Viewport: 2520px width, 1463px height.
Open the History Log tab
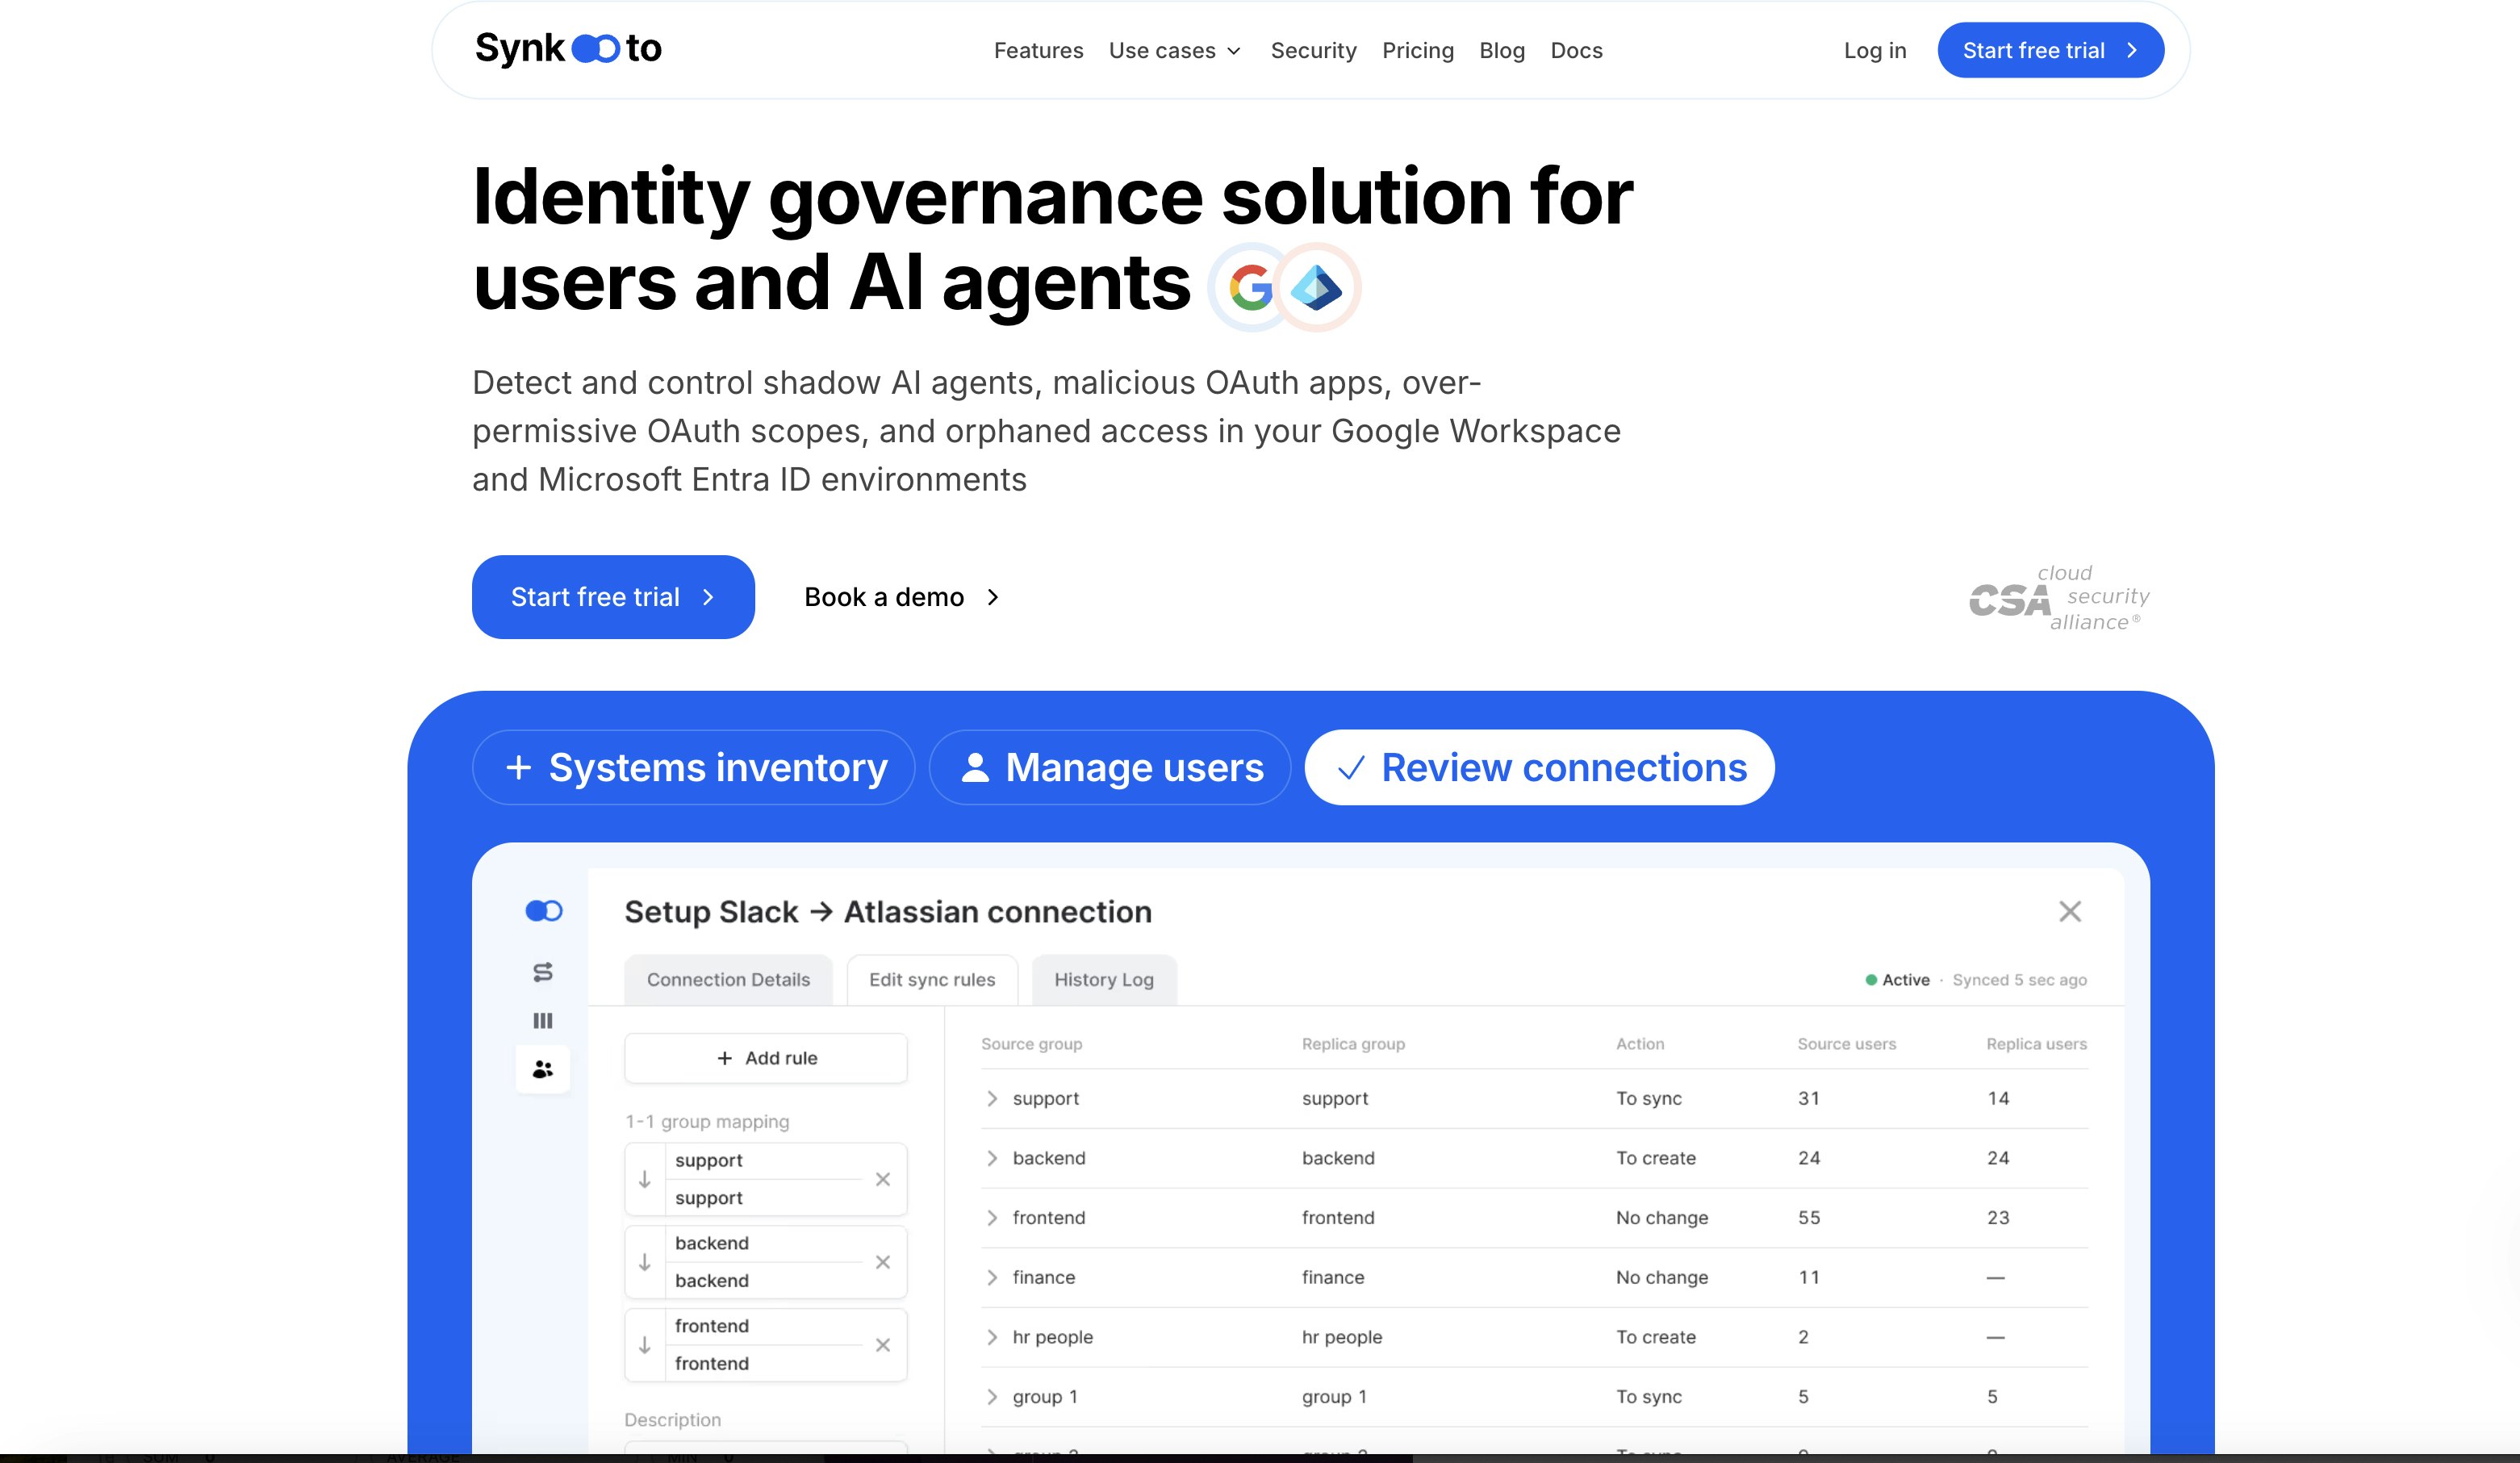(1104, 980)
